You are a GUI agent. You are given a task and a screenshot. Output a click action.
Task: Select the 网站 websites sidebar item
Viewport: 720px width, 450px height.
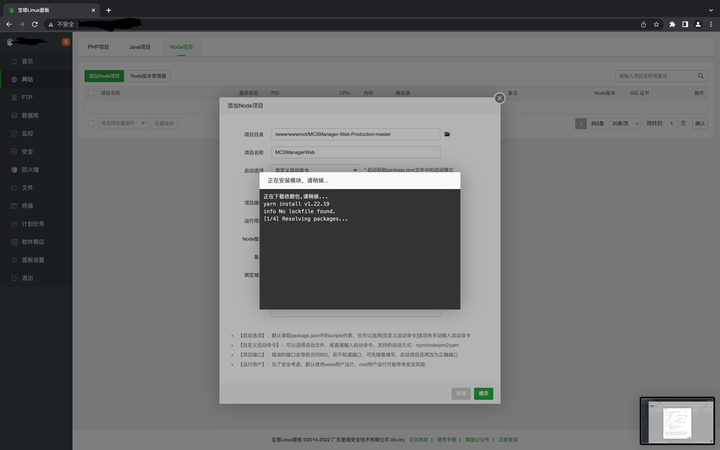pos(36,79)
